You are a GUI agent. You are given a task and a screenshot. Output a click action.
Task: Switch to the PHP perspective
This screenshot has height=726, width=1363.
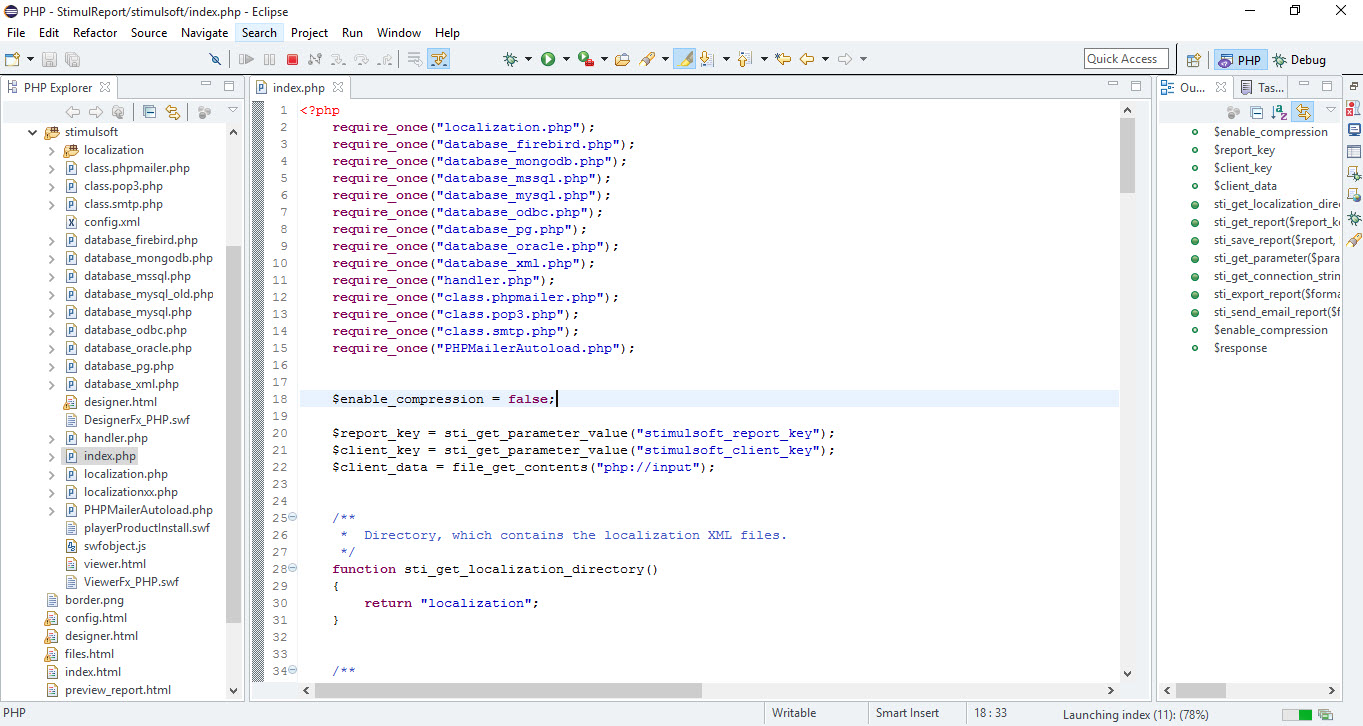(x=1238, y=60)
